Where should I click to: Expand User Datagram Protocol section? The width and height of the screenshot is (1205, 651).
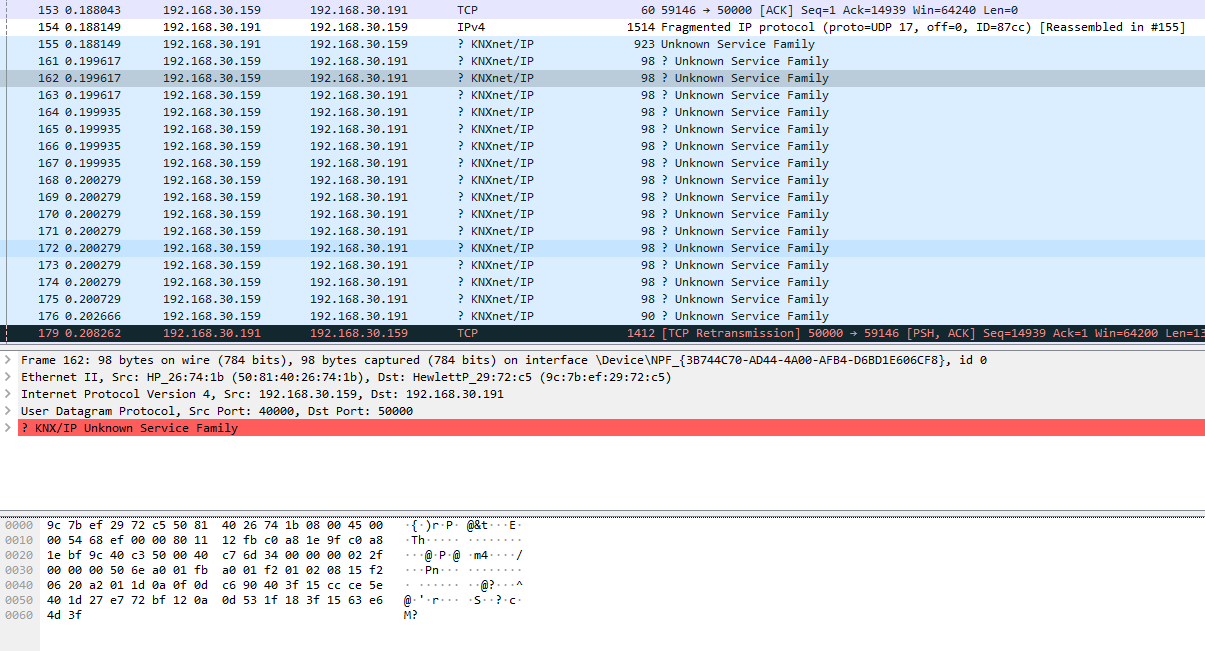9,411
